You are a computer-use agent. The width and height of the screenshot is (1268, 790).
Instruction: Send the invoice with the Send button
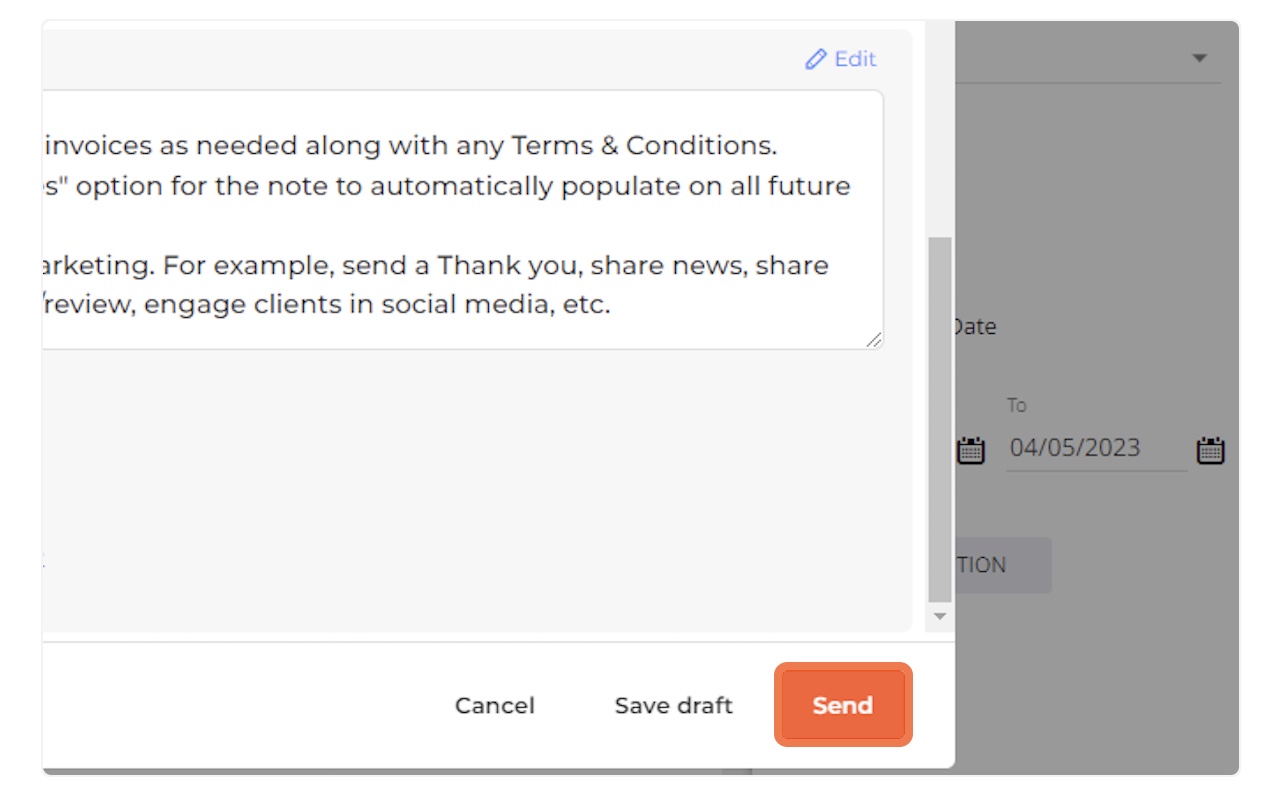(843, 705)
